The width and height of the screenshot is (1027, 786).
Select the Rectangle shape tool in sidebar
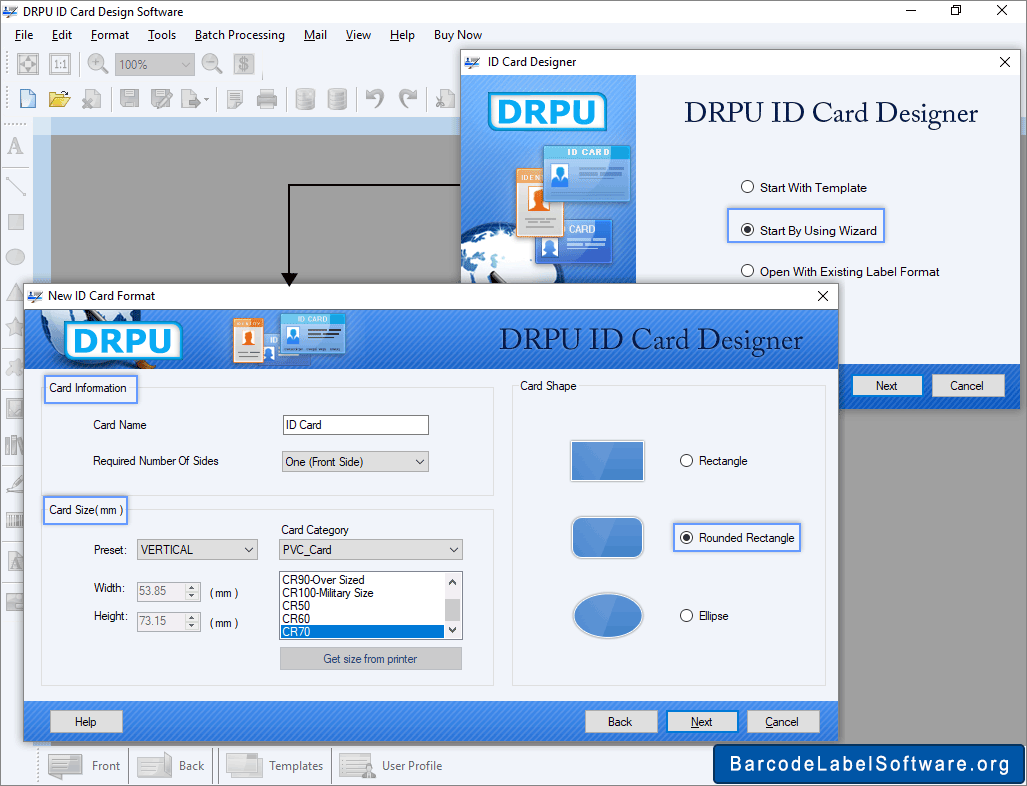(16, 221)
